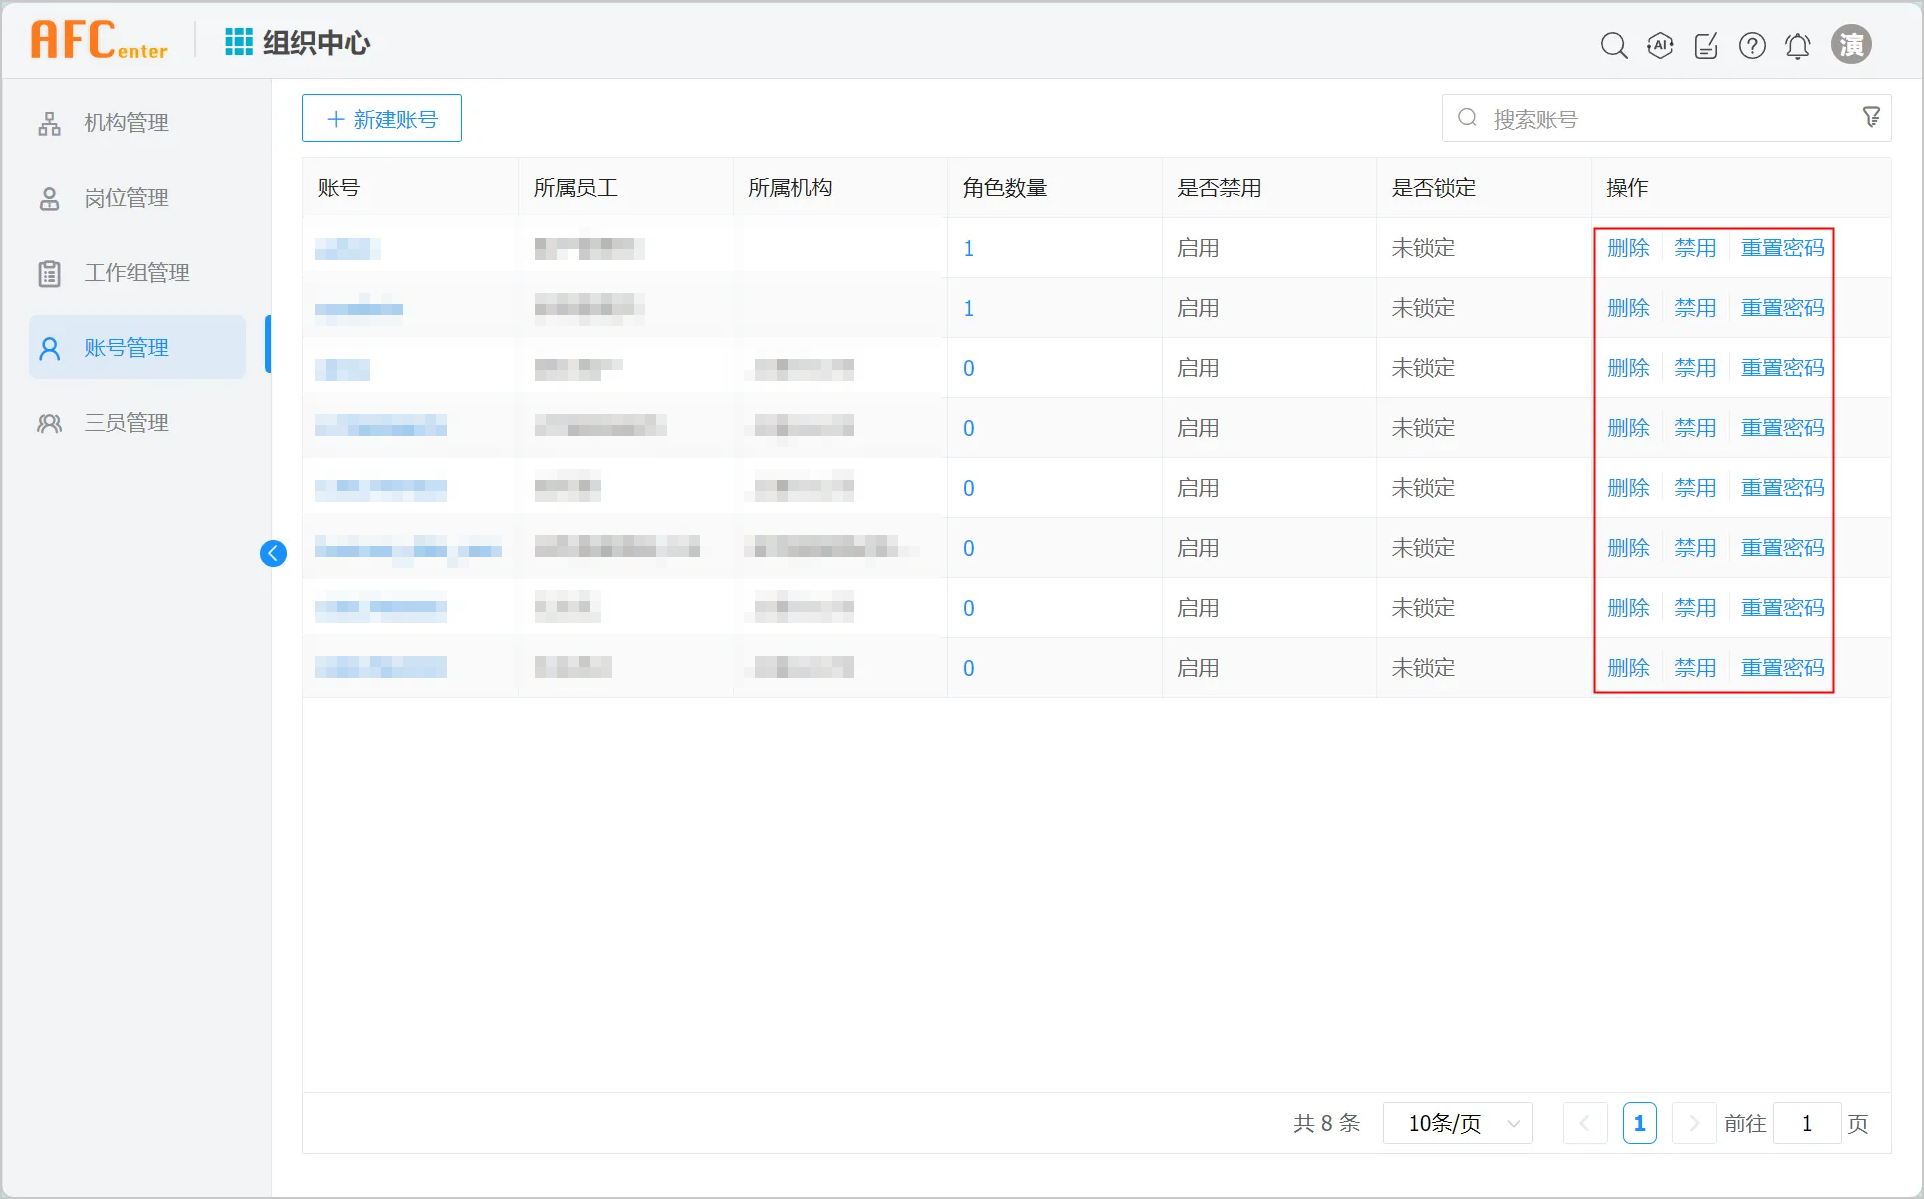The width and height of the screenshot is (1924, 1199).
Task: Click the edit note icon in header
Action: click(1706, 46)
